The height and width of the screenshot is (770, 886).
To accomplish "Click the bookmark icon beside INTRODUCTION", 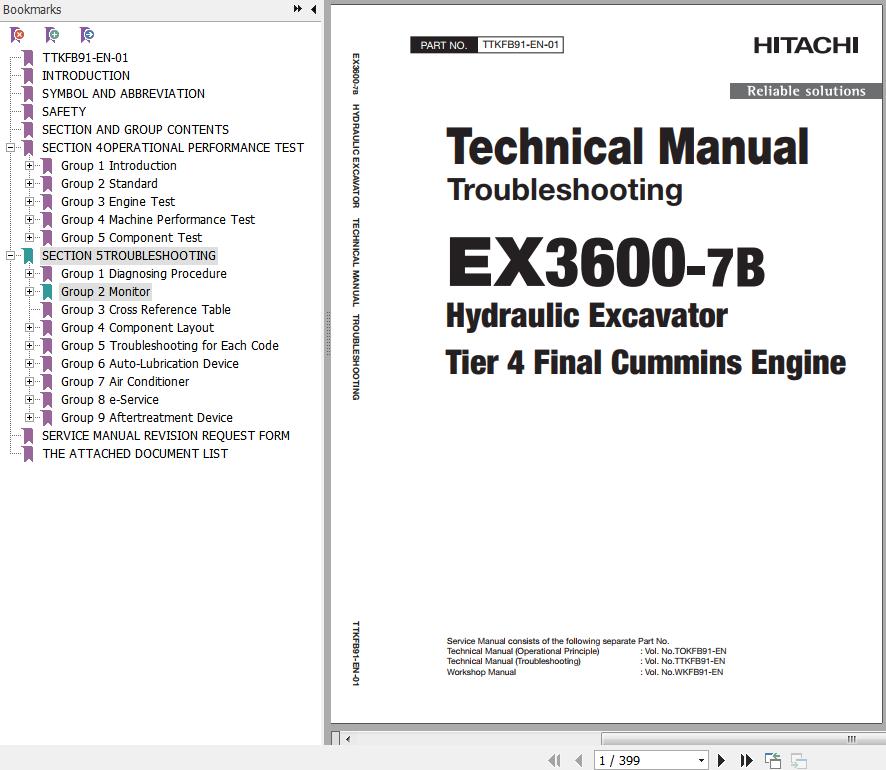I will coord(28,76).
